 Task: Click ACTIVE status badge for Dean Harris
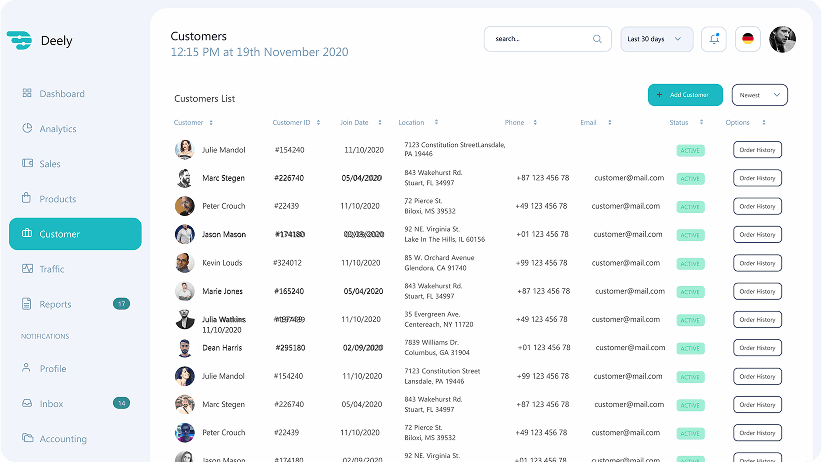[690, 349]
